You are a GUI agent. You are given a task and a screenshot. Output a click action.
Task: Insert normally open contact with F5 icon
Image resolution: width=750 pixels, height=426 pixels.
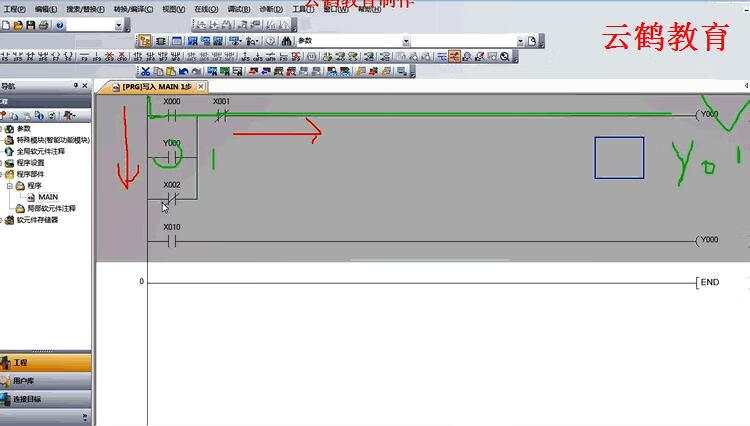[x=5, y=57]
